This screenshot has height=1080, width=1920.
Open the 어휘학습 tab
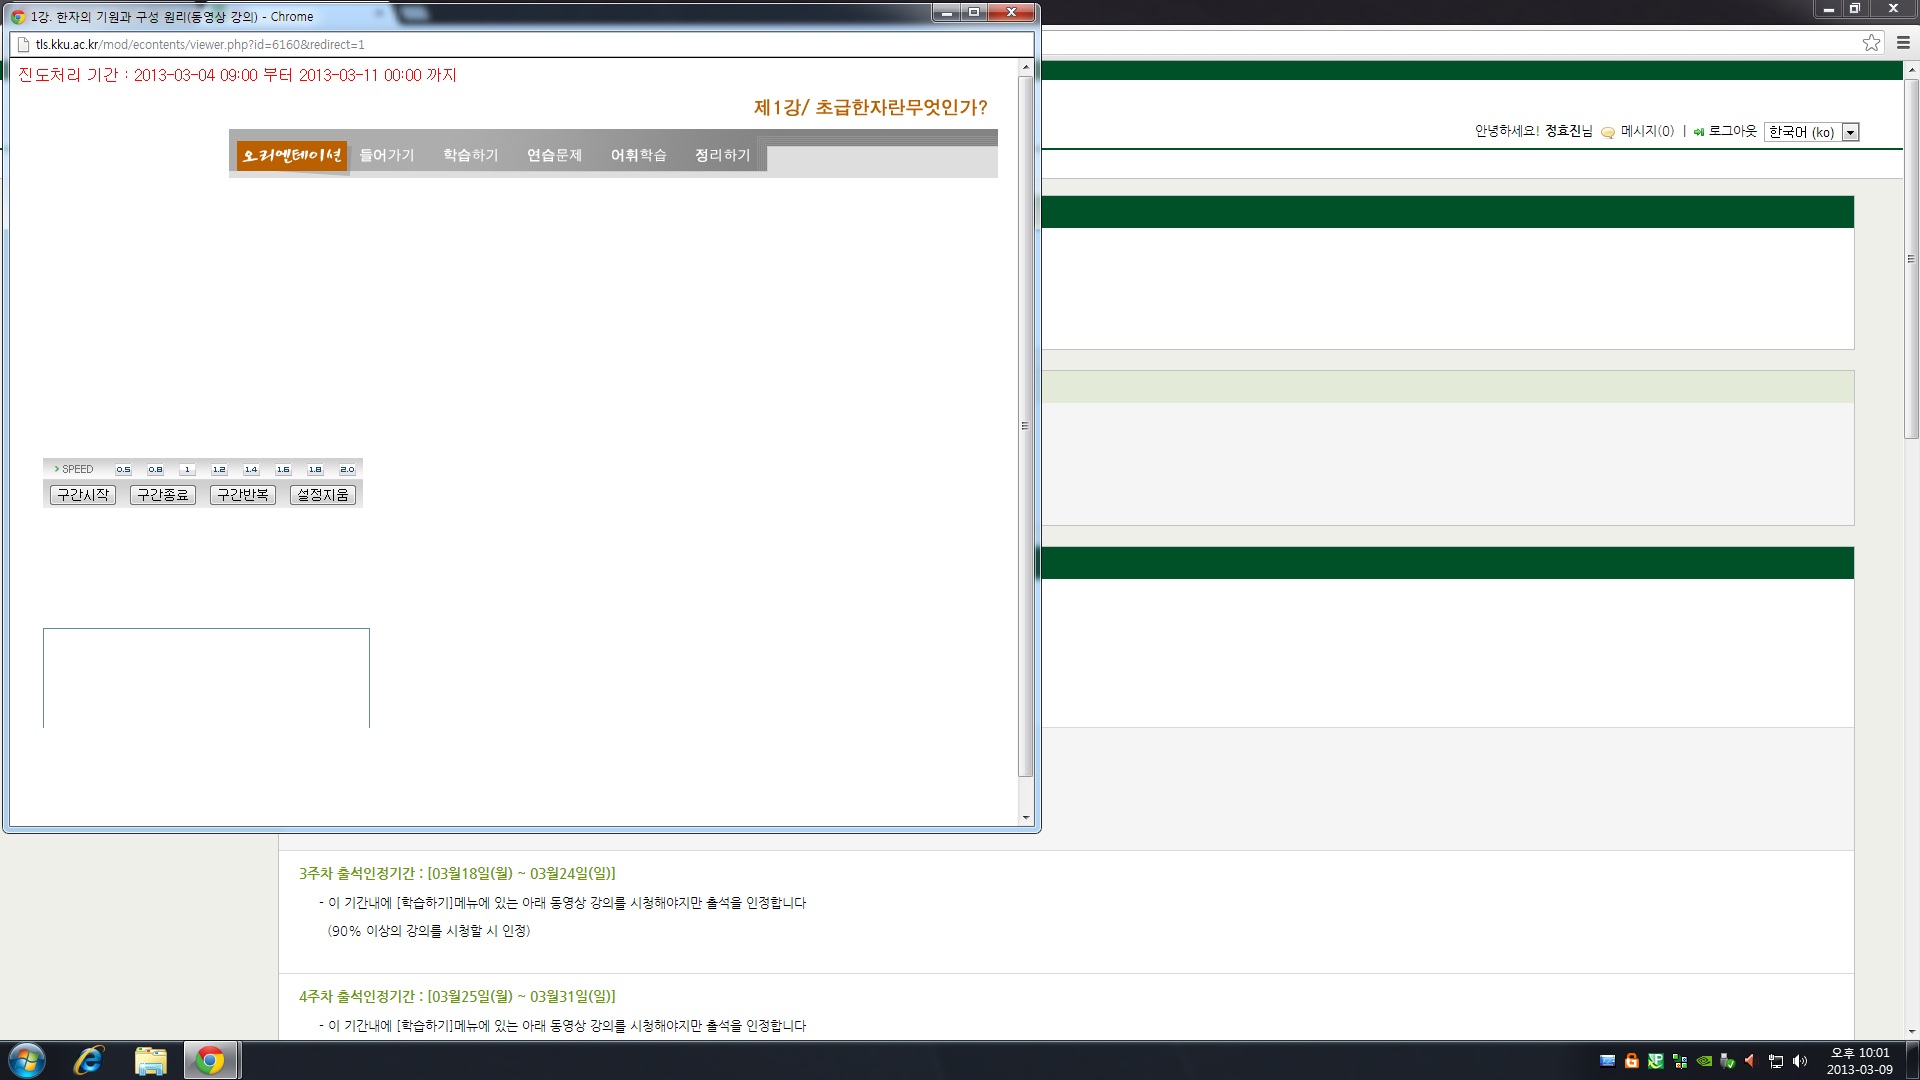(639, 155)
